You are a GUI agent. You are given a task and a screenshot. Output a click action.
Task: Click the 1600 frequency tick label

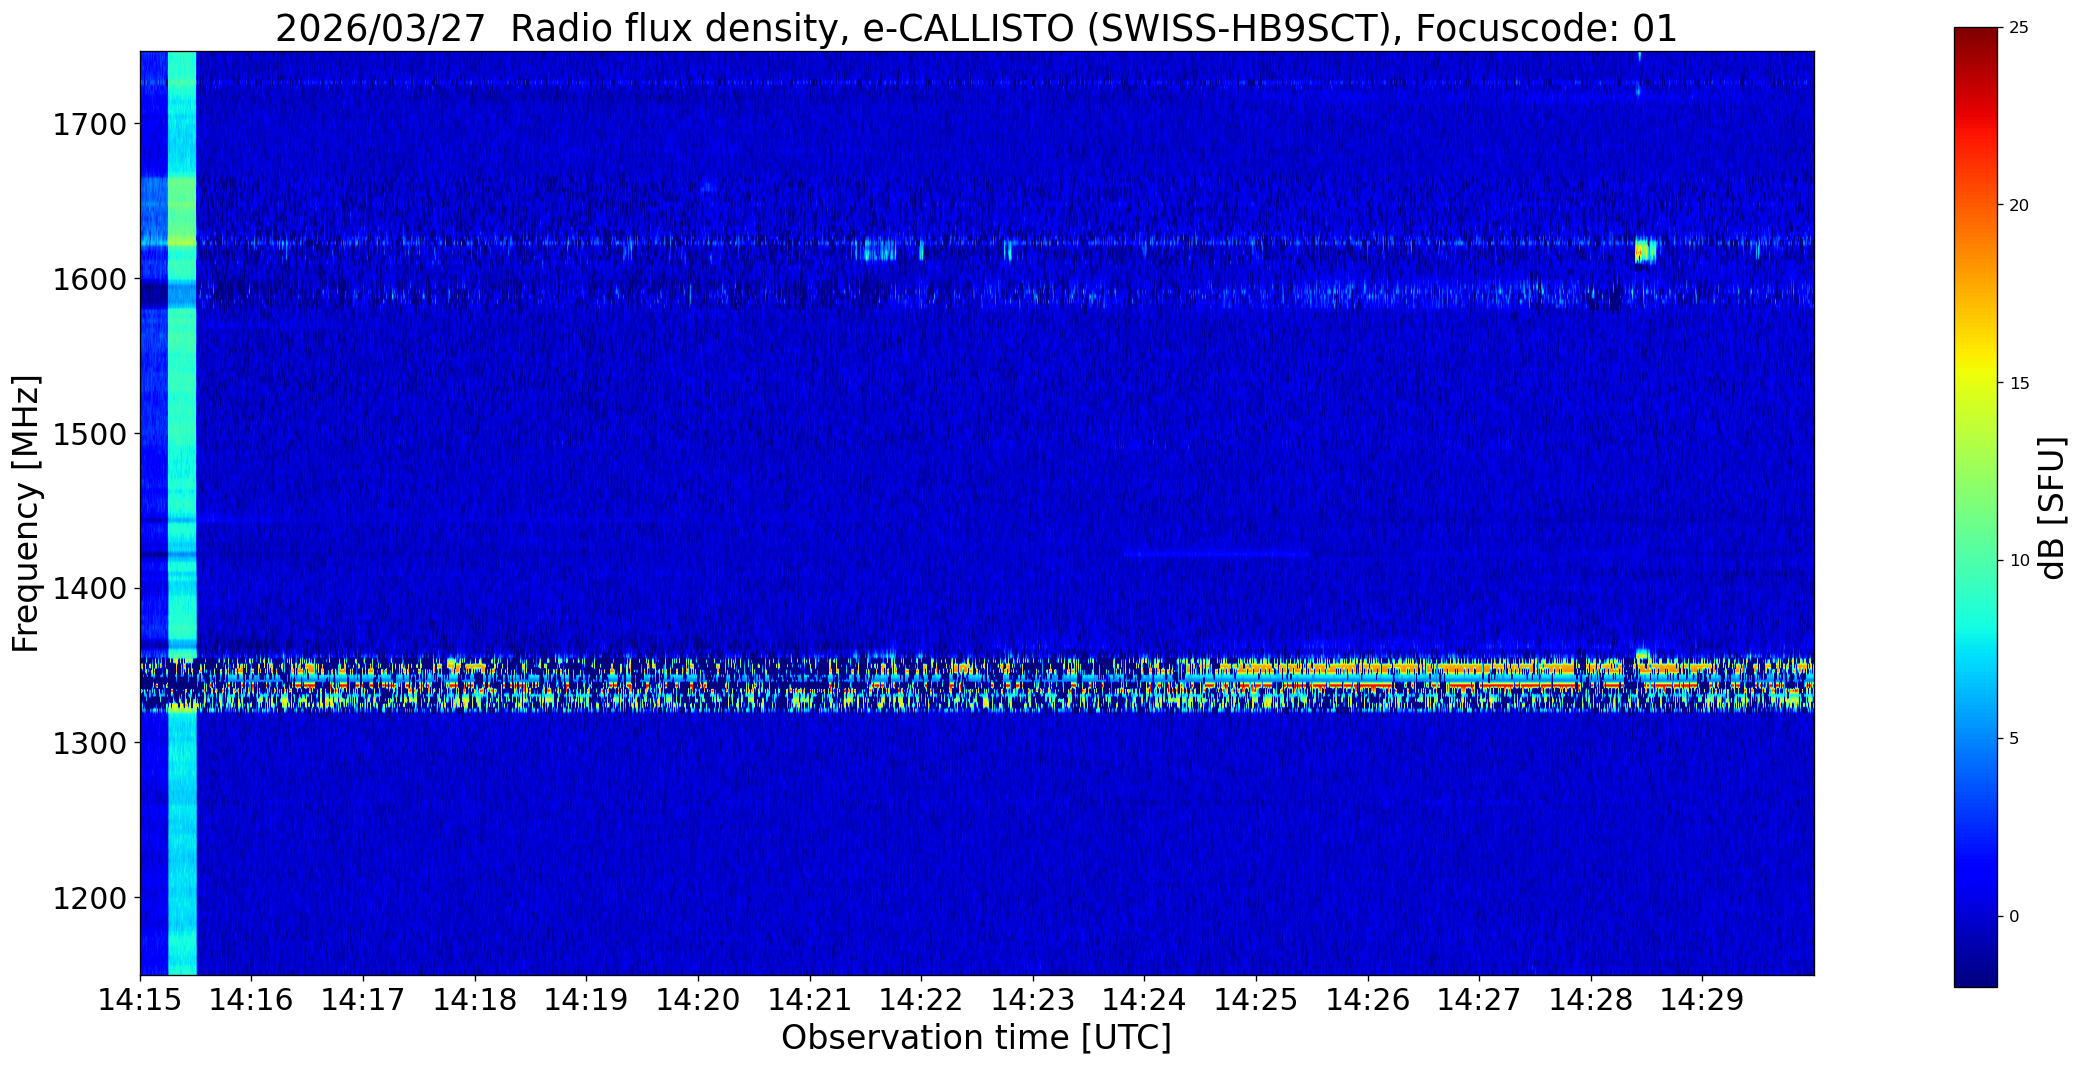(x=89, y=279)
